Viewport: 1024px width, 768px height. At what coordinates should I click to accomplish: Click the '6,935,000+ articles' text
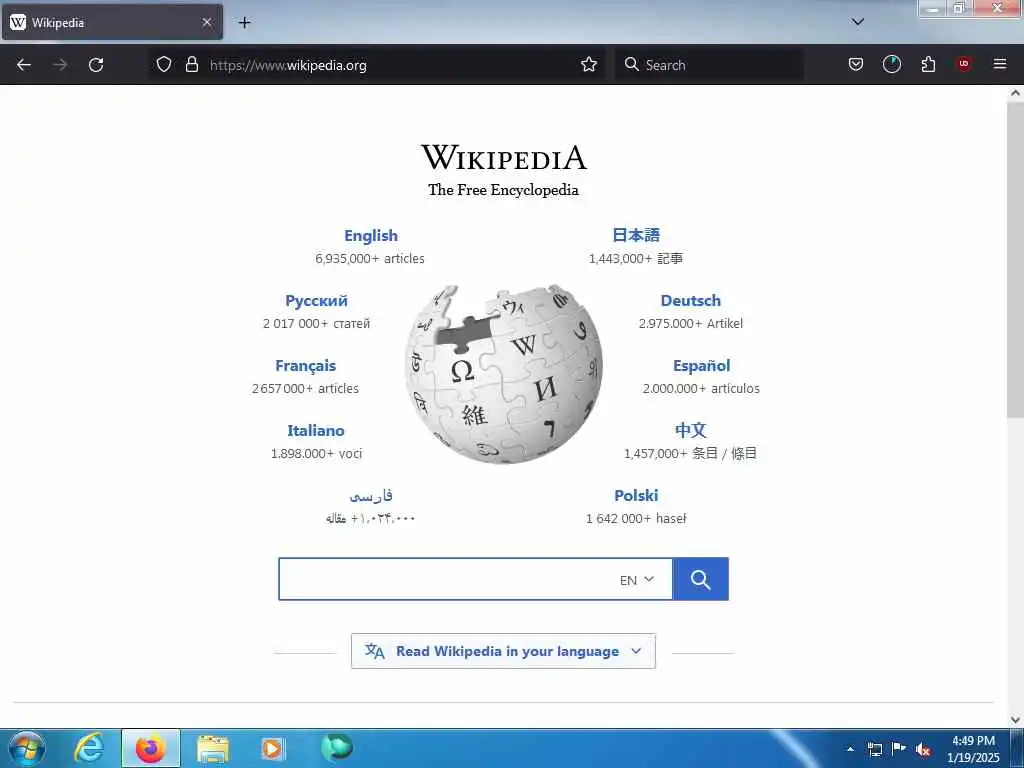pyautogui.click(x=370, y=259)
